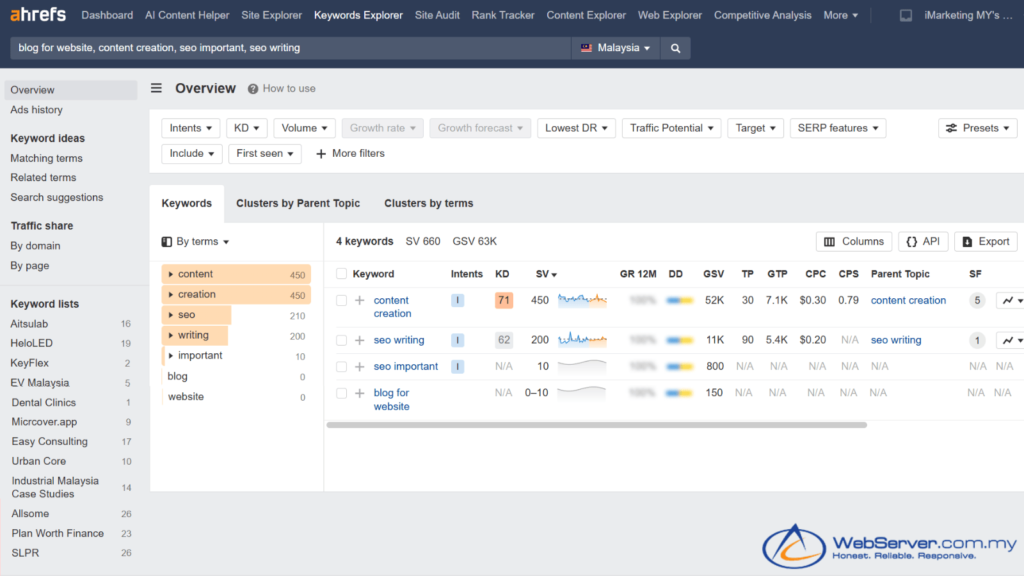Check the seo important row checkbox
The width and height of the screenshot is (1024, 576).
click(x=341, y=367)
